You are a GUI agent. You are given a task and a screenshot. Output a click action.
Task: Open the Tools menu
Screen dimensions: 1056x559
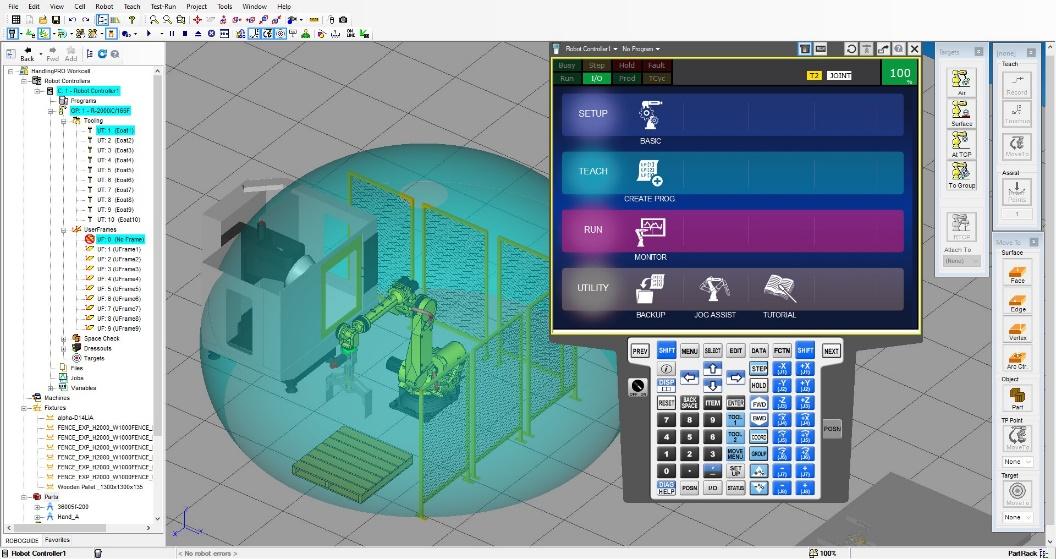click(x=225, y=7)
